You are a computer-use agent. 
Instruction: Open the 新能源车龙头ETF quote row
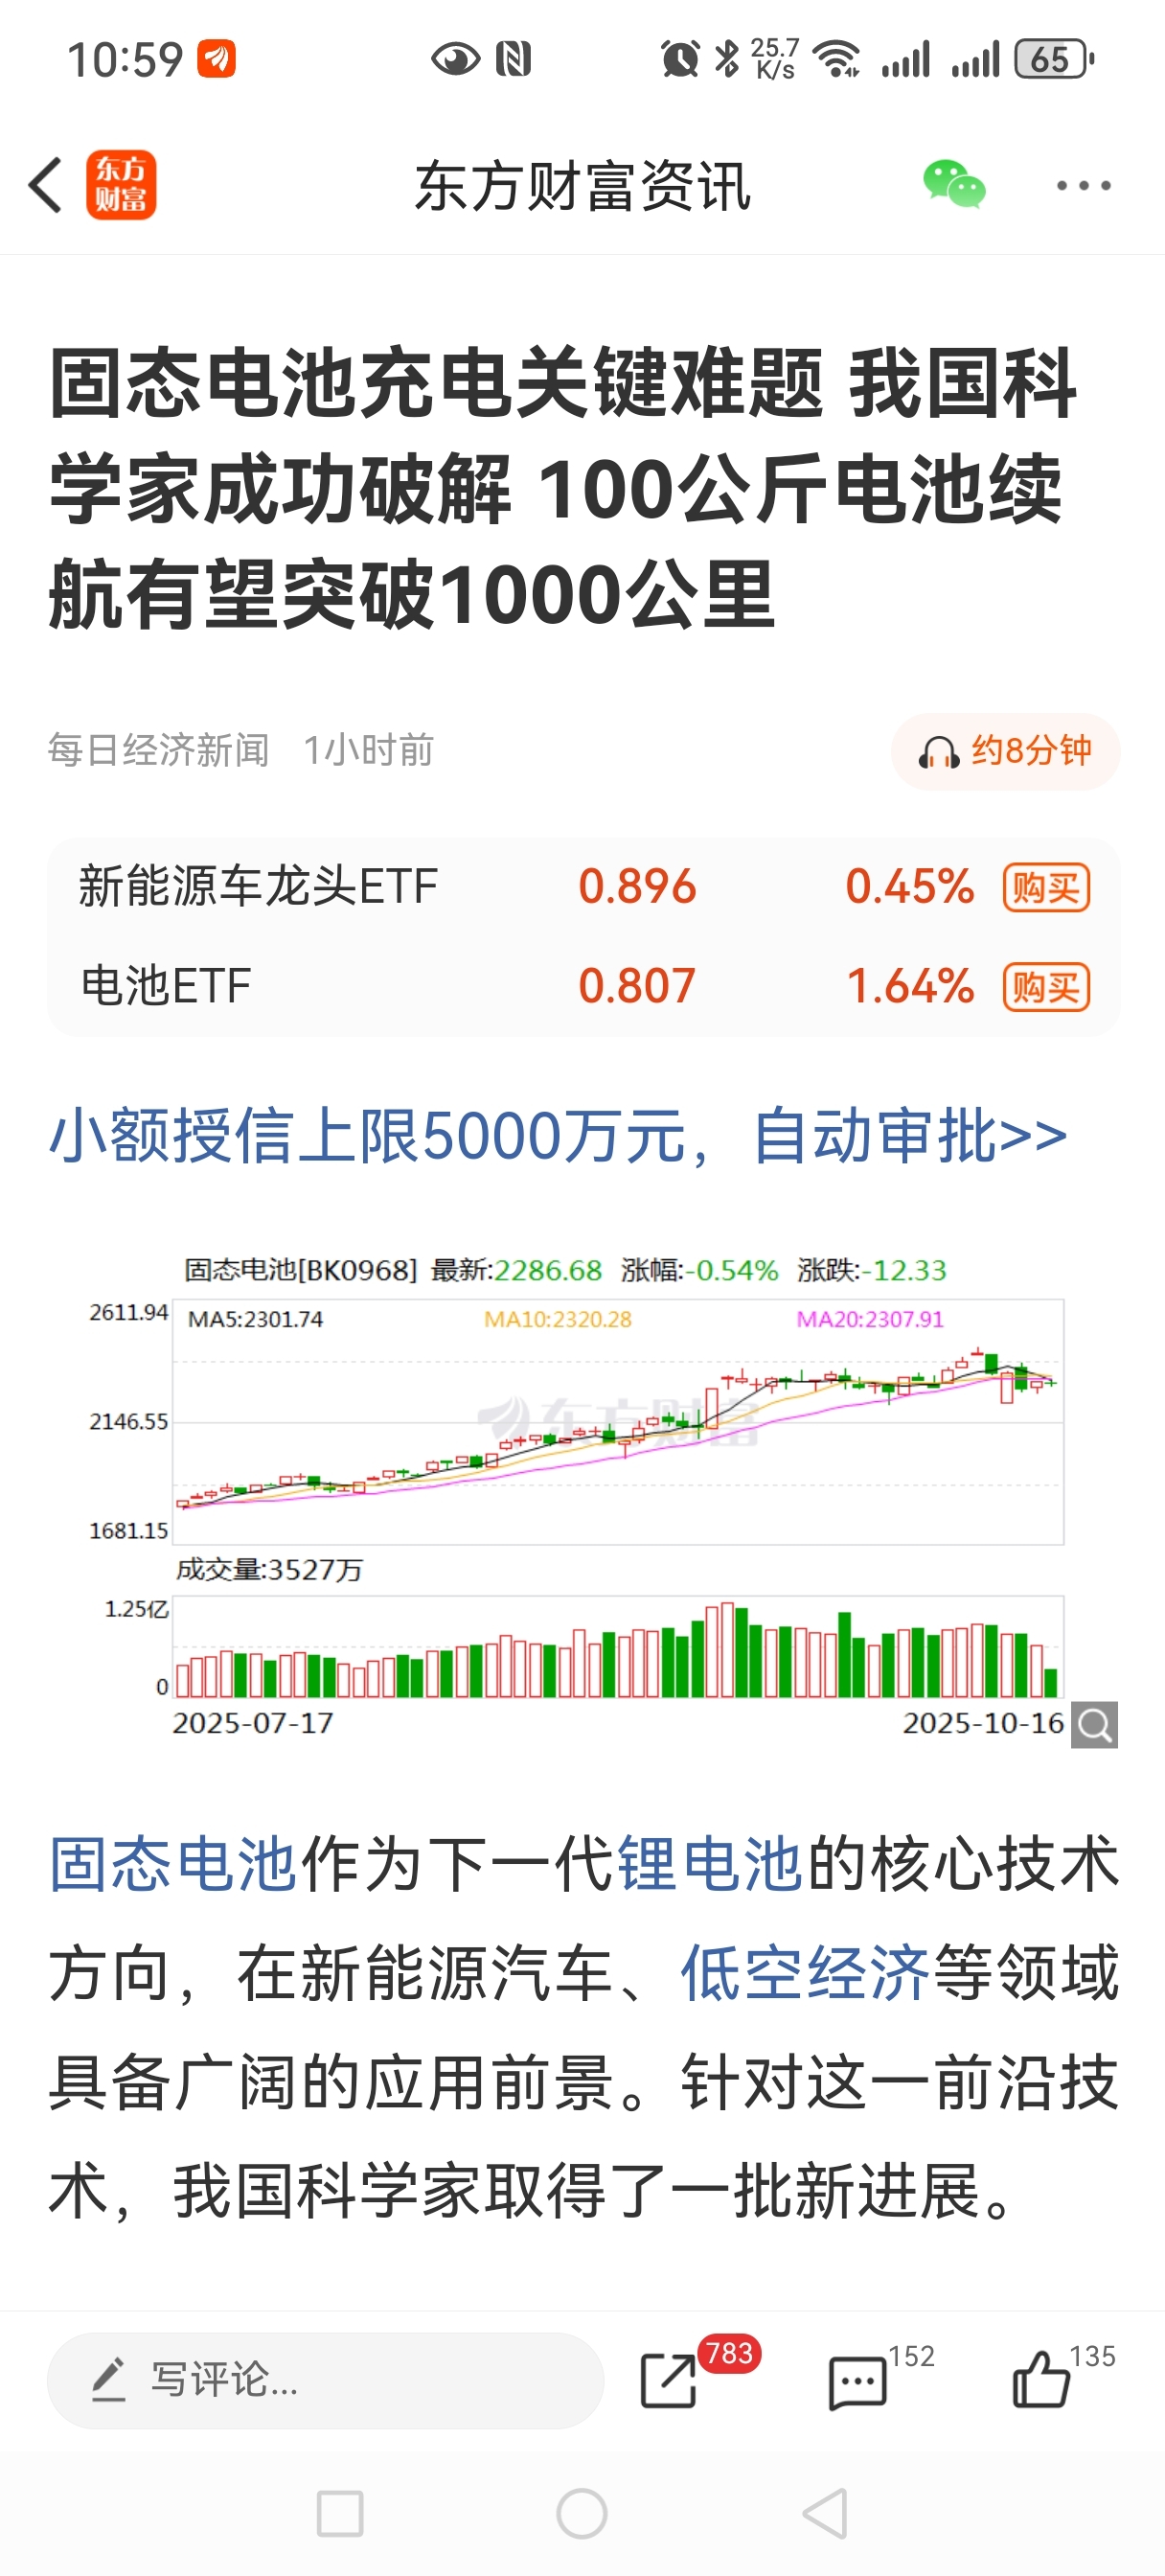pos(583,887)
